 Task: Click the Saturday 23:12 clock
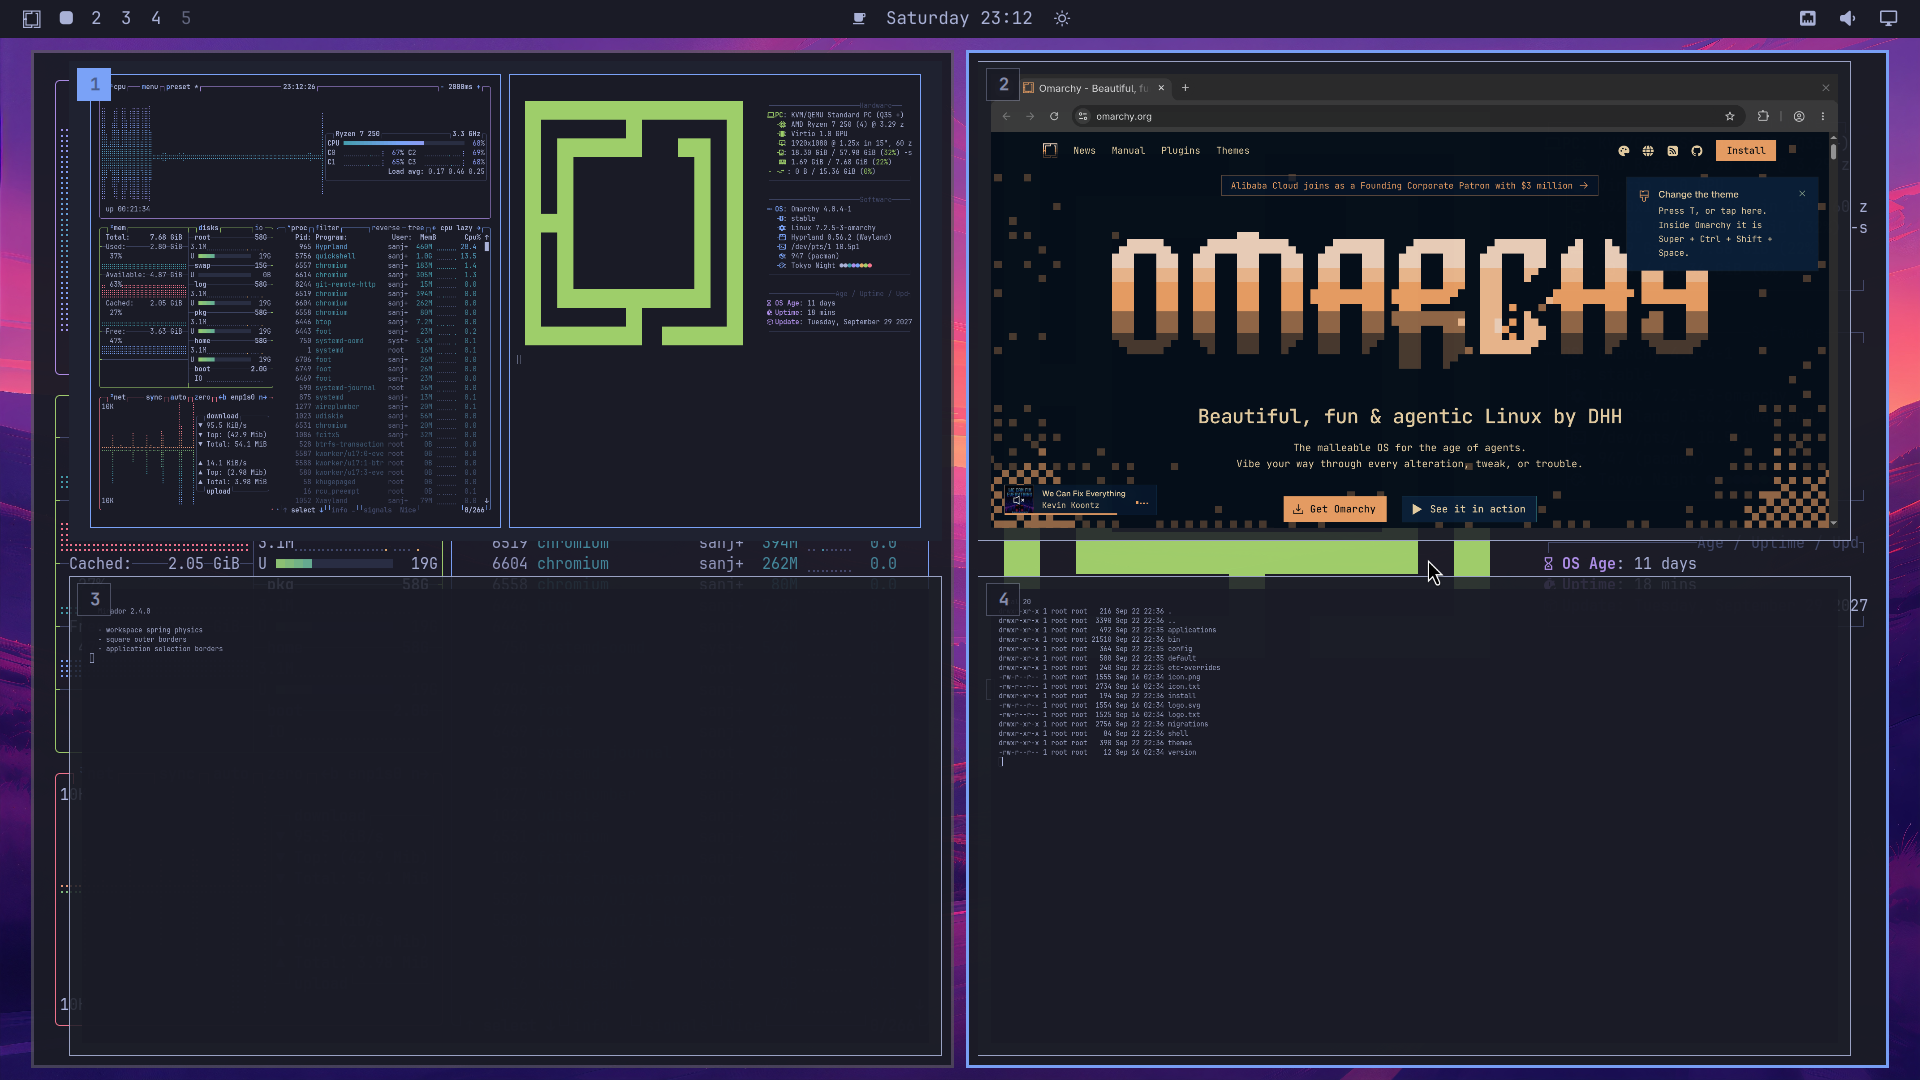tap(959, 18)
